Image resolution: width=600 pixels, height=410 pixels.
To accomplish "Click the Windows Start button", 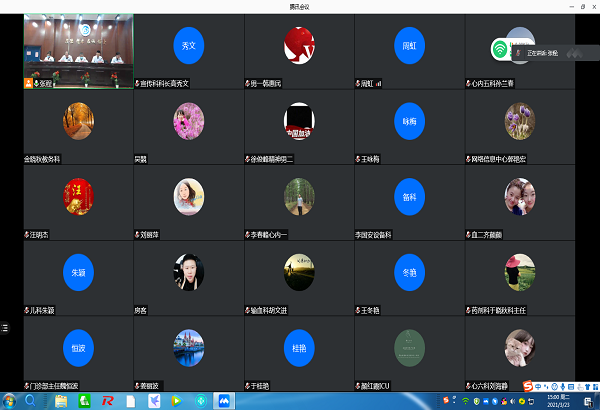I will (x=8, y=401).
